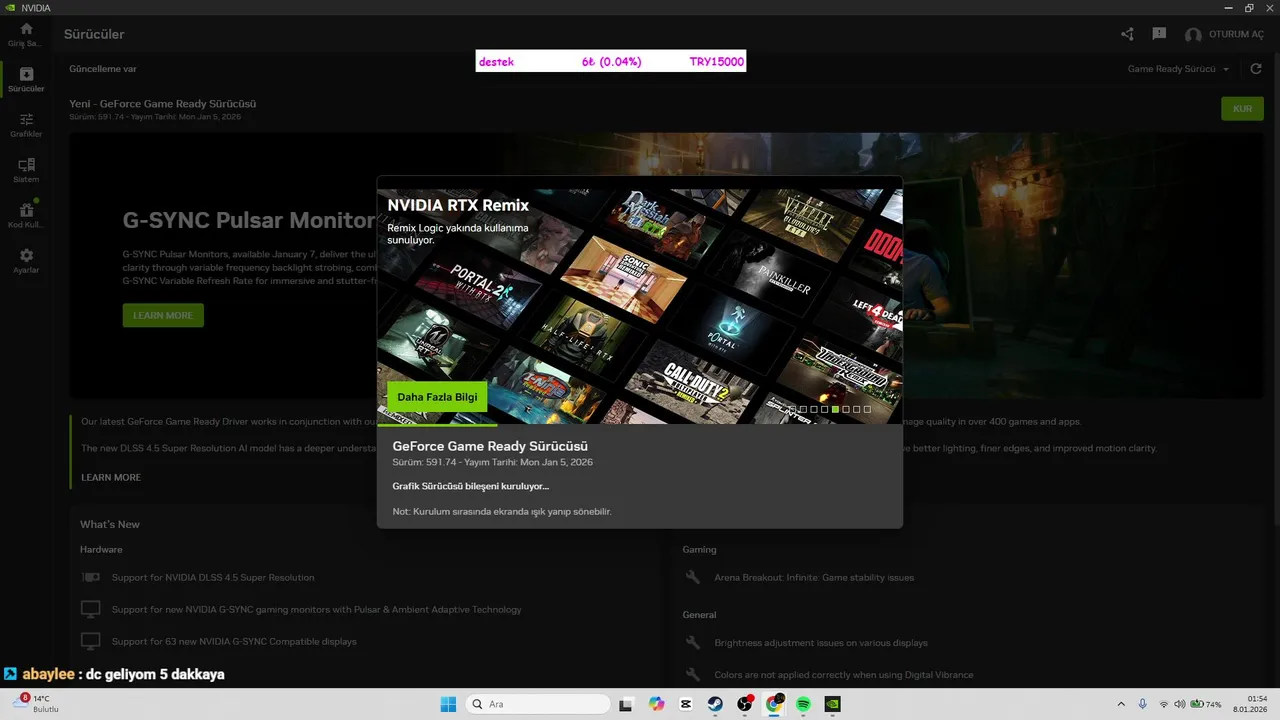This screenshot has height=720, width=1280.
Task: Click the NVIDIA app icon on the taskbar
Action: click(x=832, y=704)
